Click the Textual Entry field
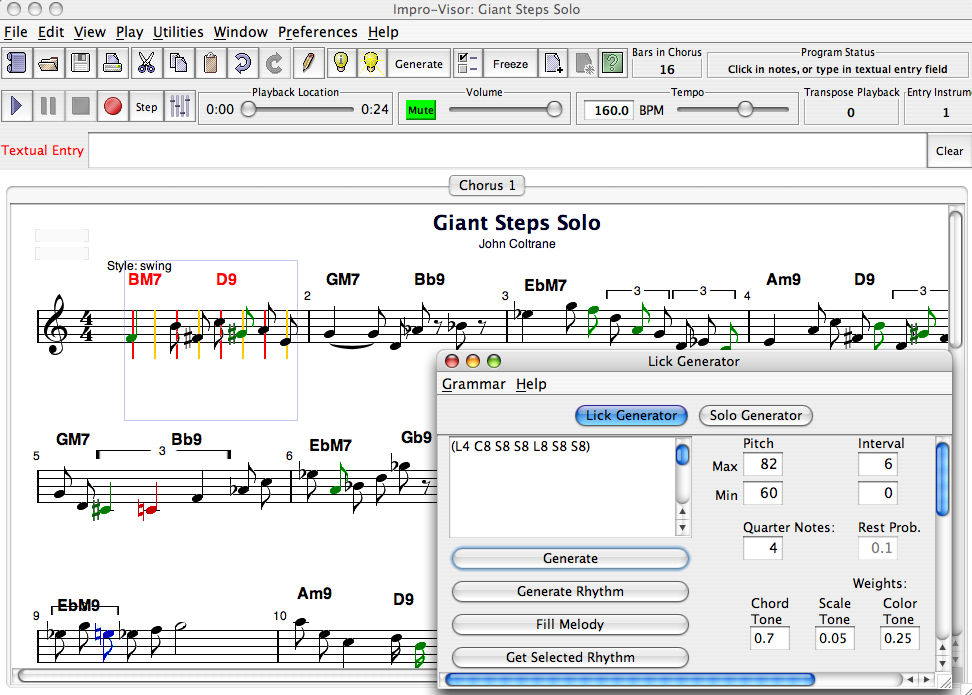 pos(507,151)
